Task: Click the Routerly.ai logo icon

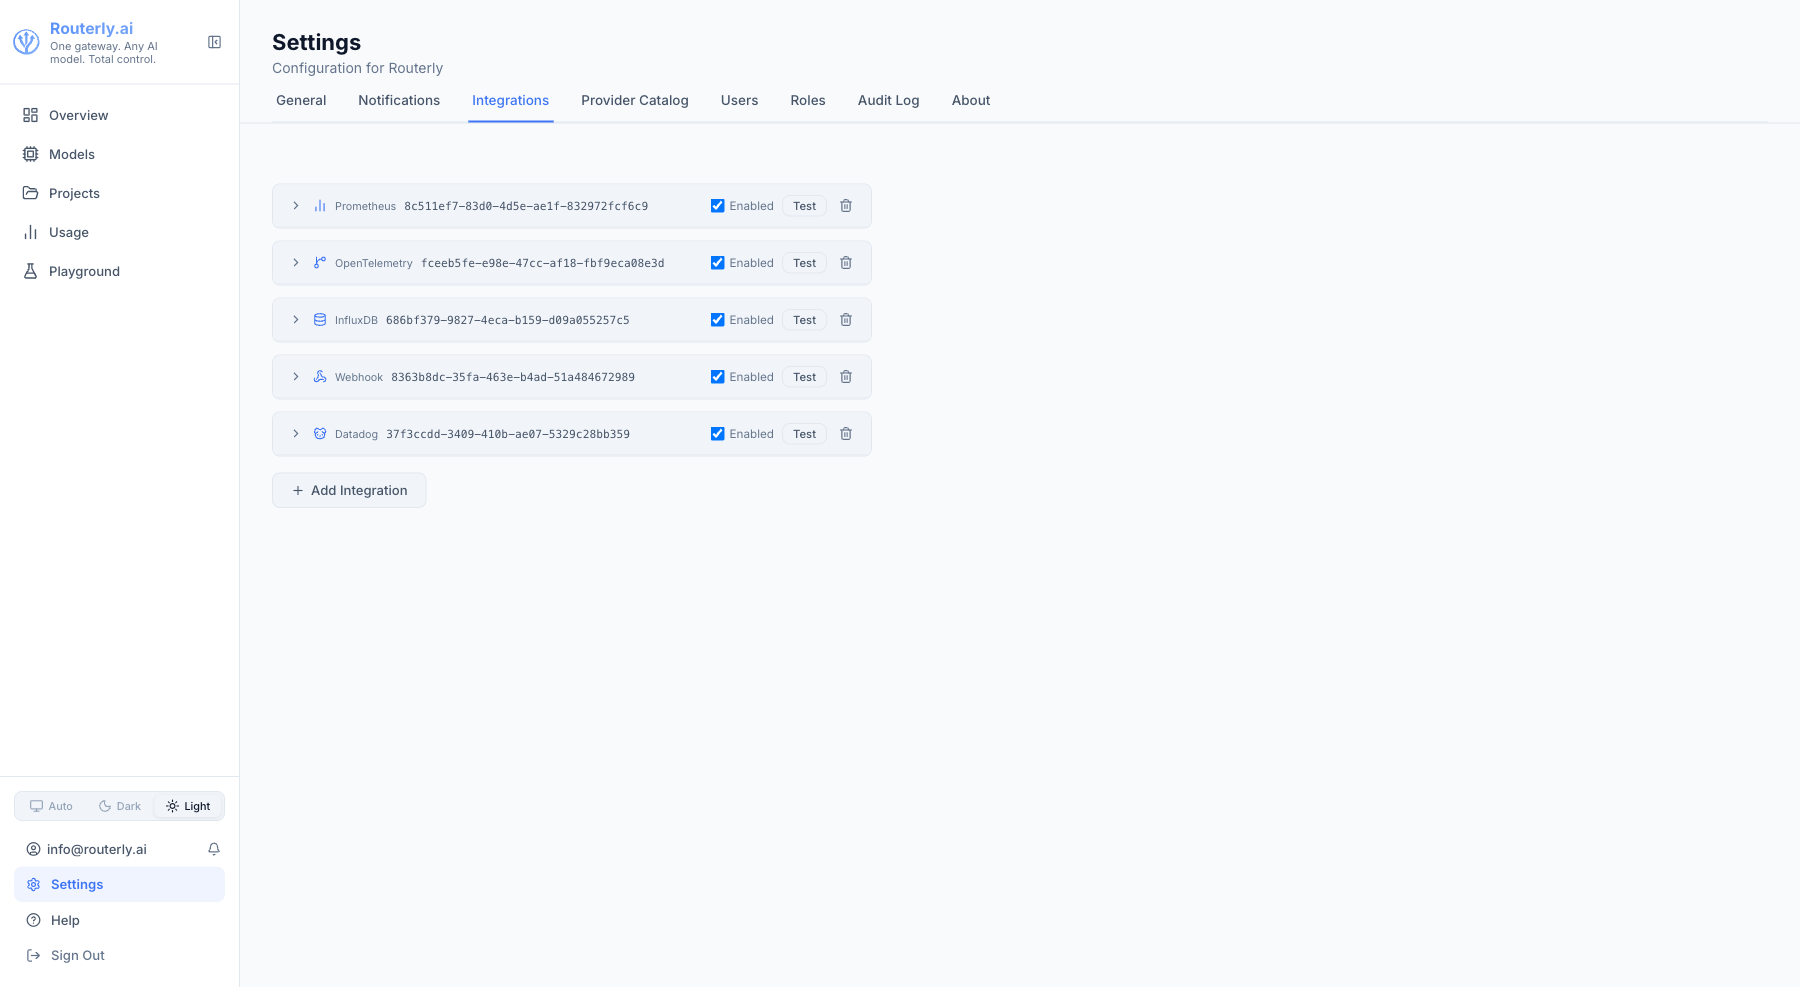Action: coord(26,42)
